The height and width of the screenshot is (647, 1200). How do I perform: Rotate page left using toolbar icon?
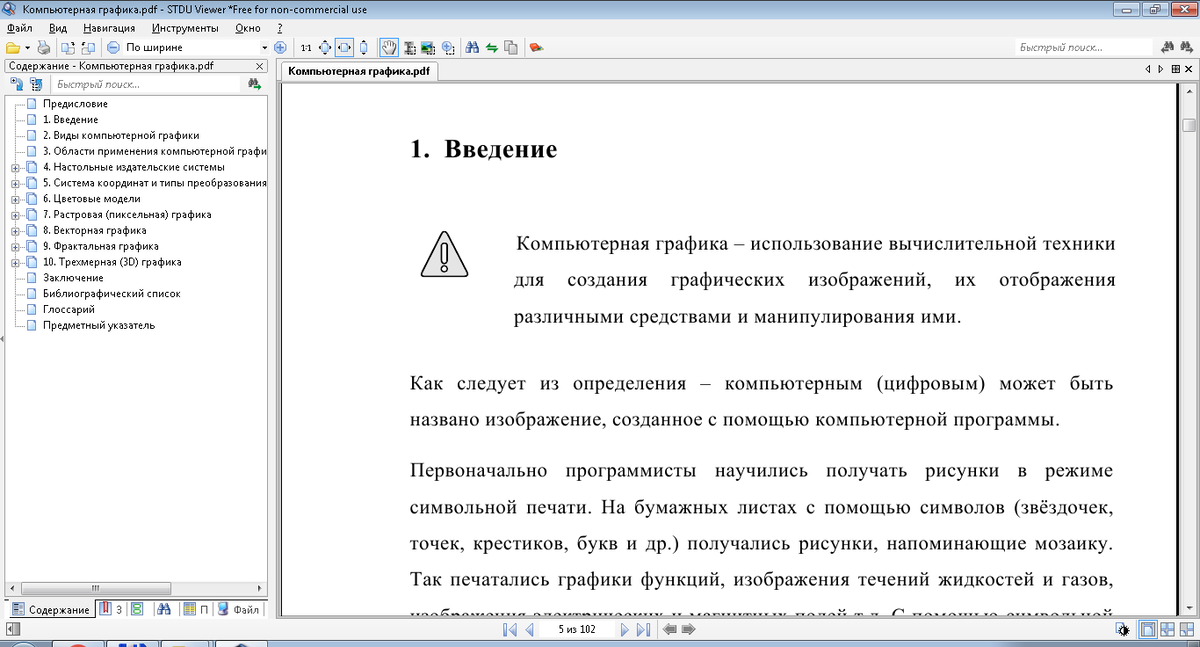point(67,47)
